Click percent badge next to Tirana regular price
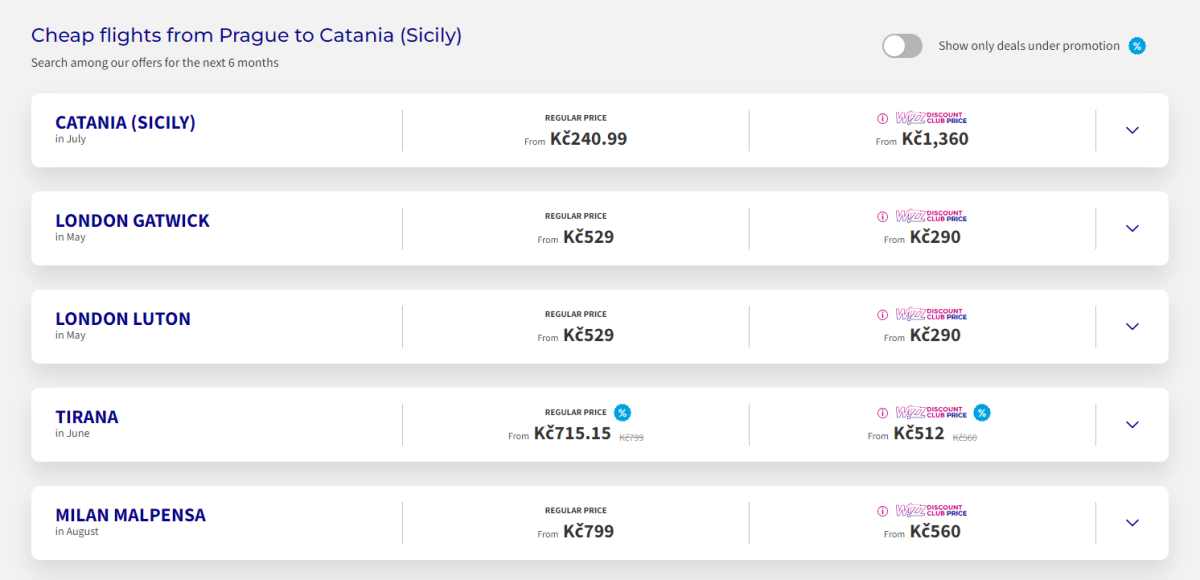 pyautogui.click(x=622, y=412)
